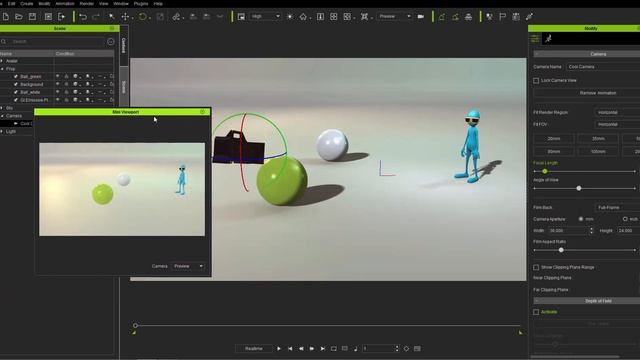Choose the 80mm lens preset
Image resolution: width=640 pixels, height=360 pixels.
pos(553,151)
